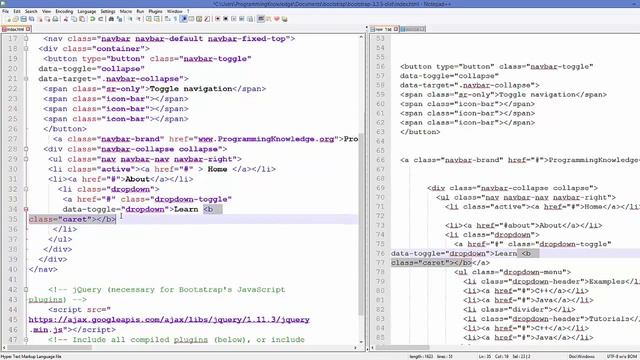Open the Plugins menu
The height and width of the screenshot is (360, 640).
click(155, 11)
